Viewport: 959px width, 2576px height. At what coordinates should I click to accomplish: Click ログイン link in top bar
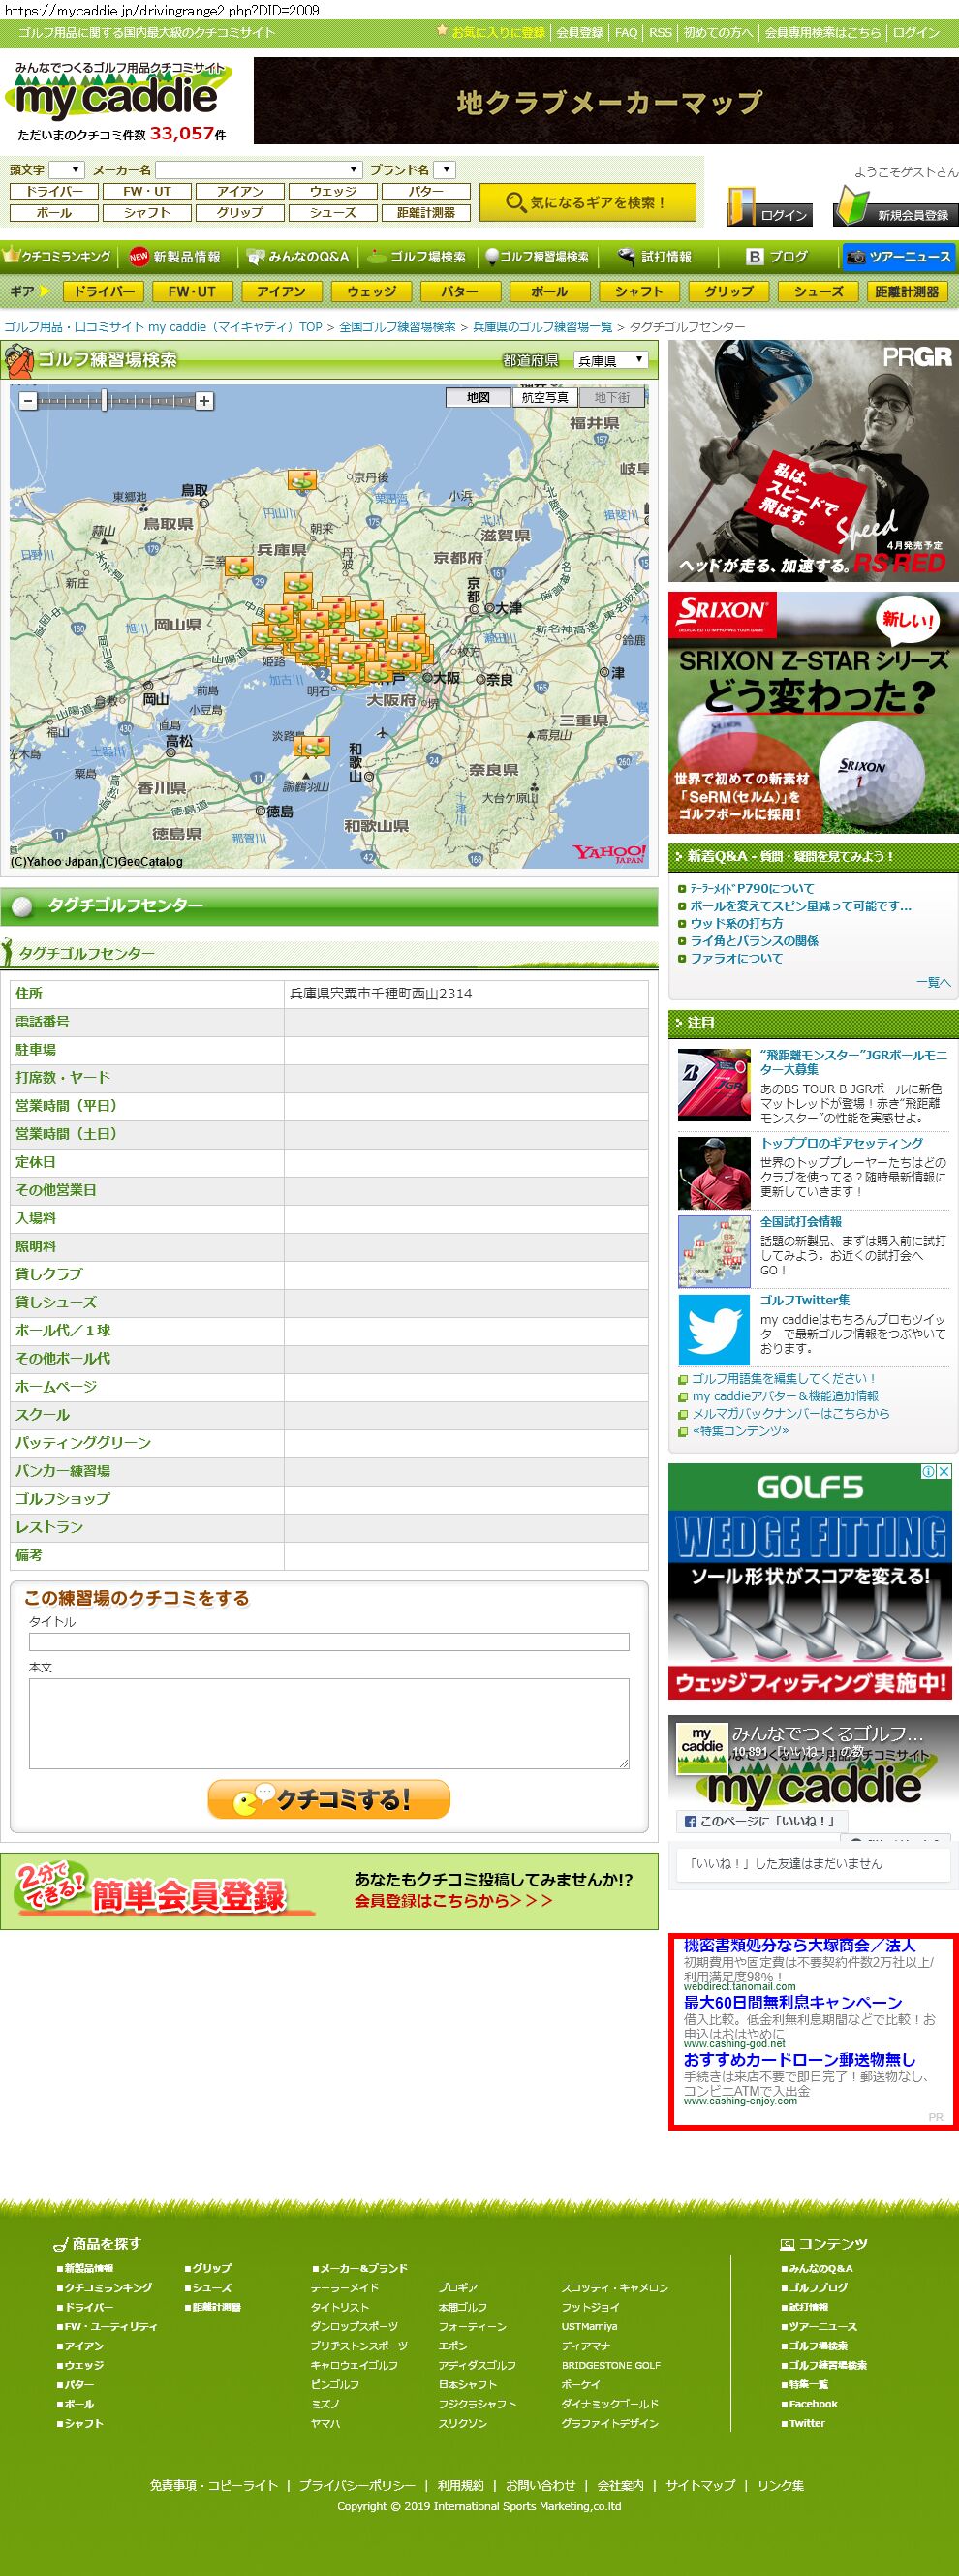coord(916,33)
